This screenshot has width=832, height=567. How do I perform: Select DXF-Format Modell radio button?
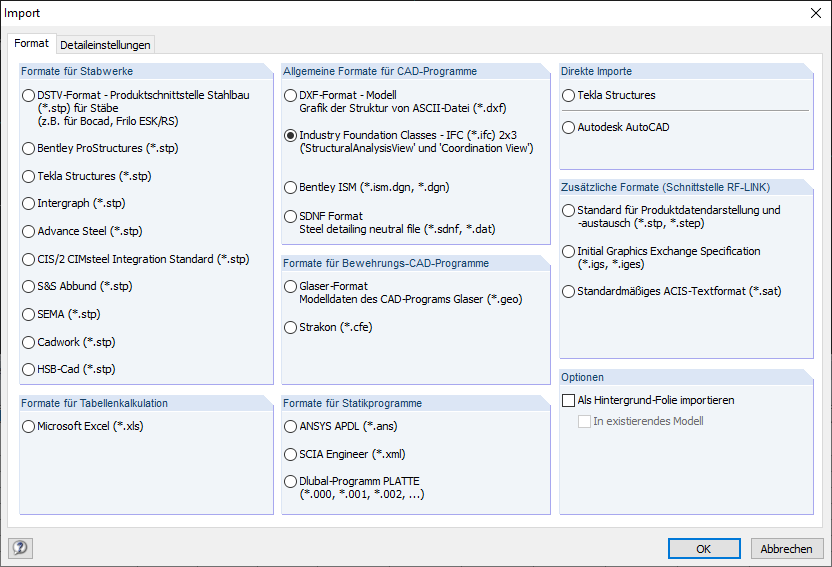coord(290,96)
